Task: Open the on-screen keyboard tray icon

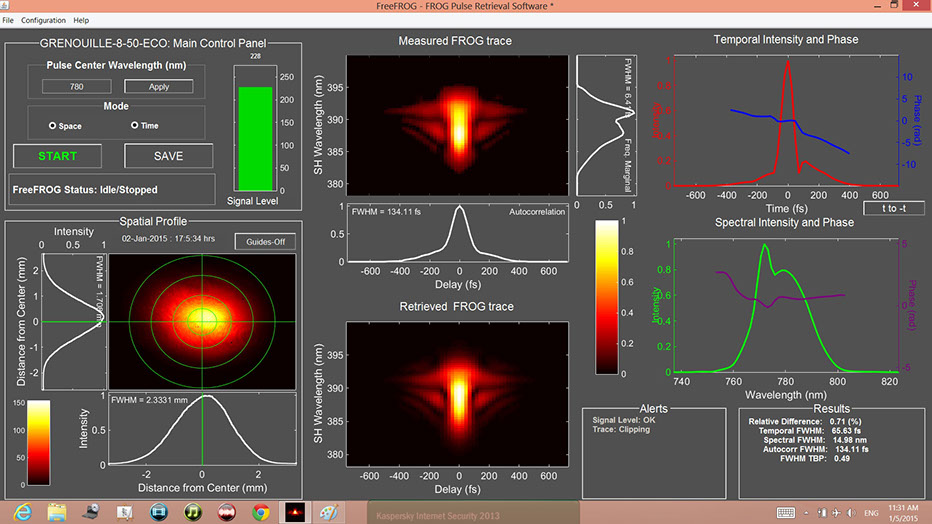Action: pyautogui.click(x=785, y=512)
